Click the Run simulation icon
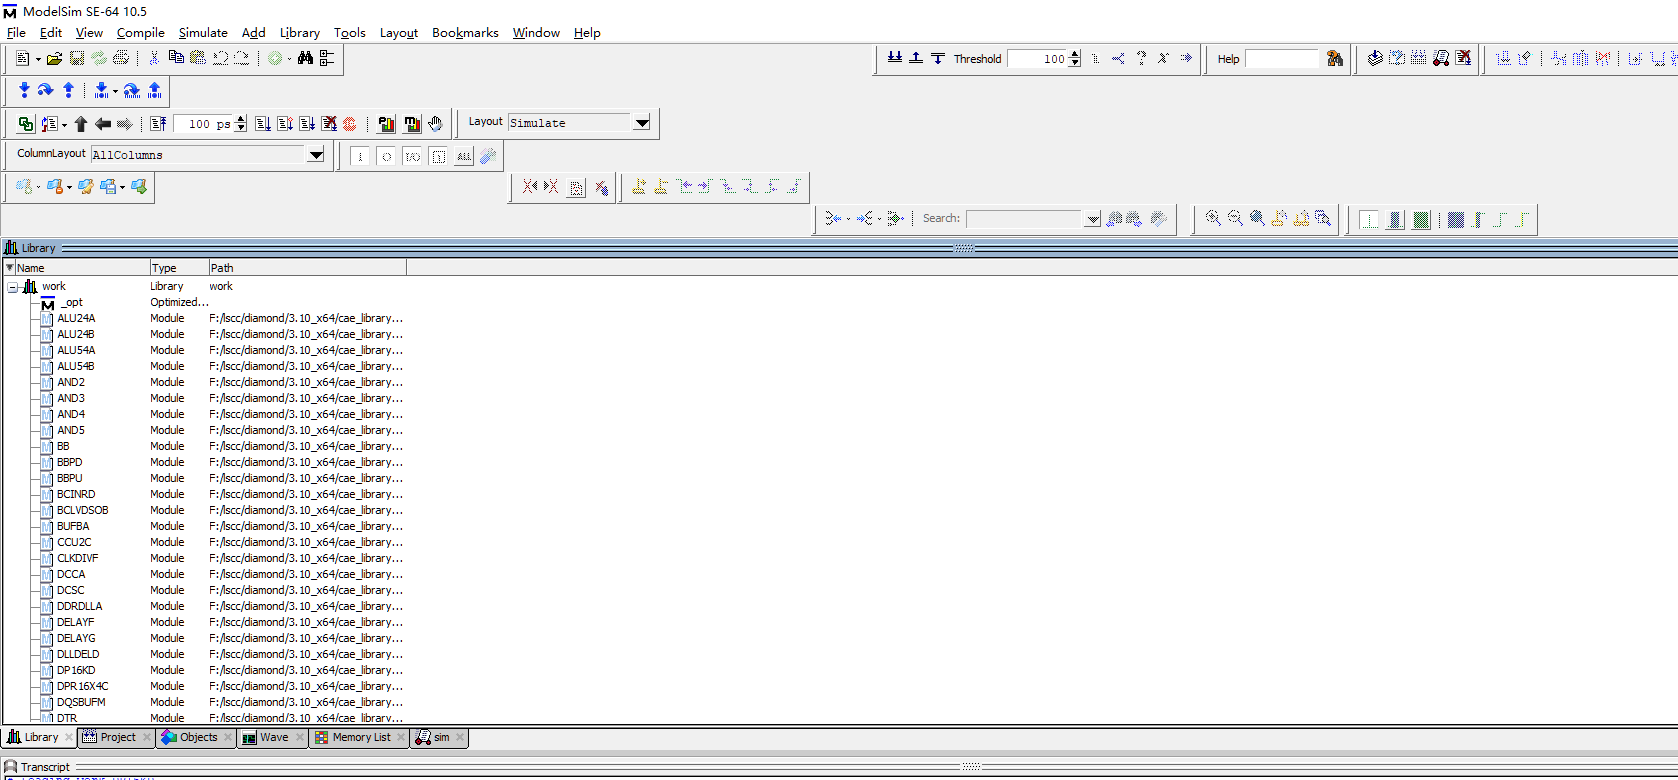The height and width of the screenshot is (780, 1678). pos(263,124)
